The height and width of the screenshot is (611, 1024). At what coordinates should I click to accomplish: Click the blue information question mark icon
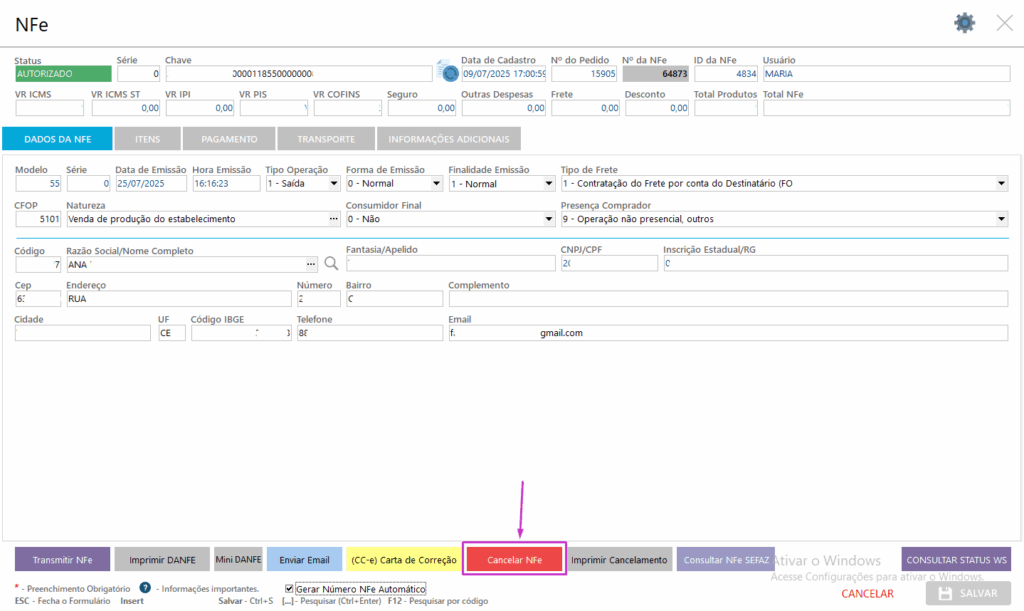145,588
